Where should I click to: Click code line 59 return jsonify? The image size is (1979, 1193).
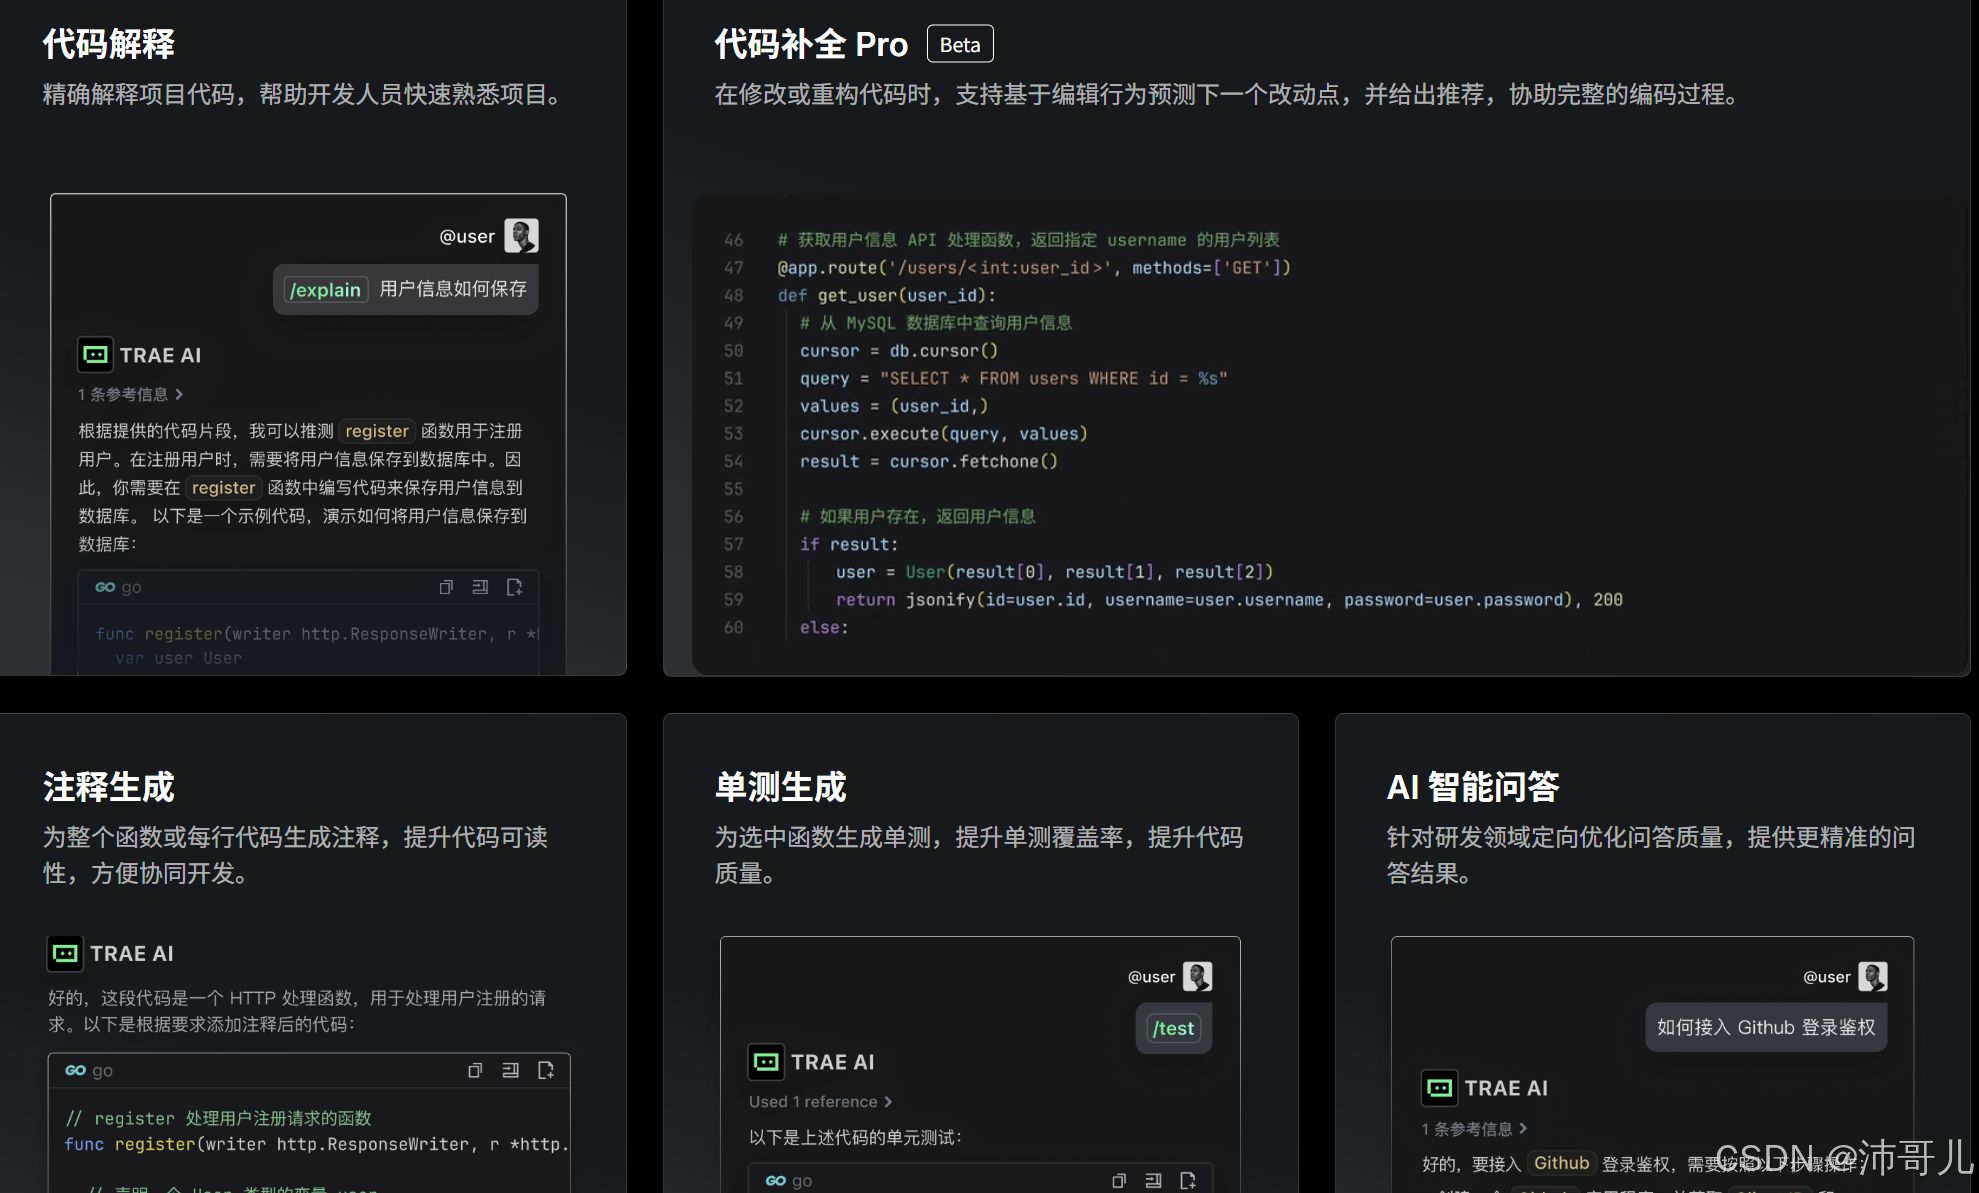pos(1229,600)
